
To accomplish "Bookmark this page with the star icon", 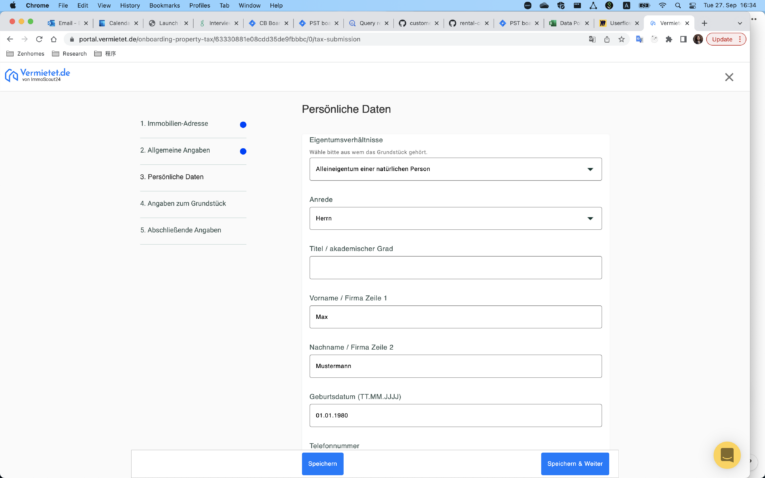I will point(621,39).
